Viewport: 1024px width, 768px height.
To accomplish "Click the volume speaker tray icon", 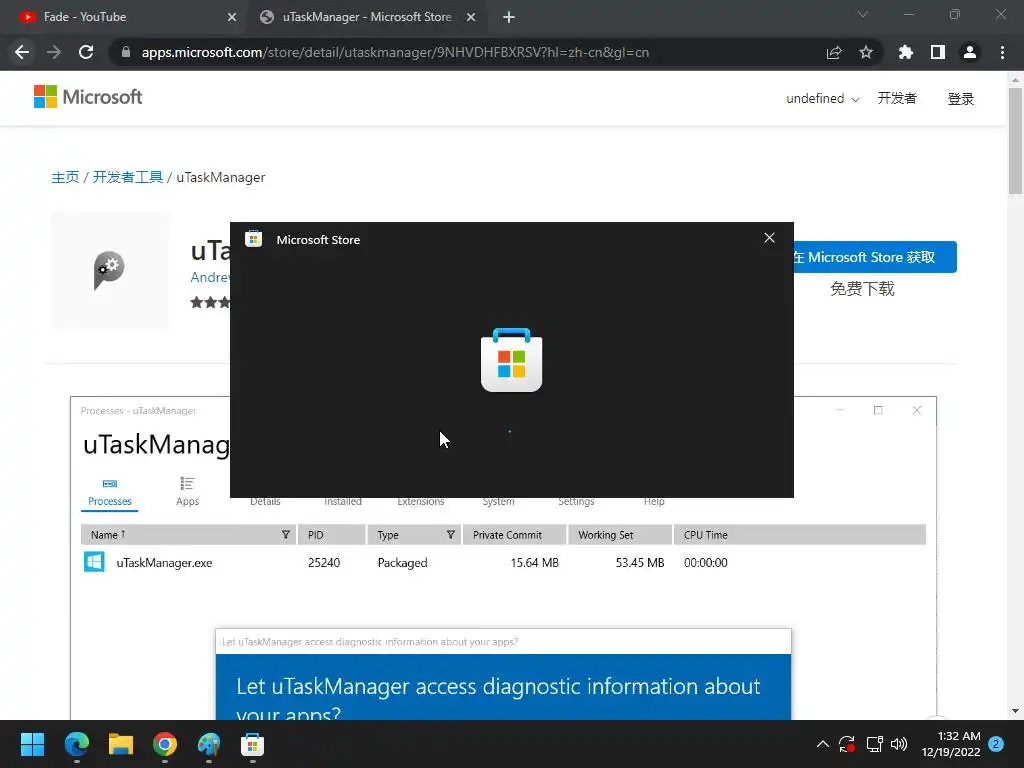I will point(899,744).
